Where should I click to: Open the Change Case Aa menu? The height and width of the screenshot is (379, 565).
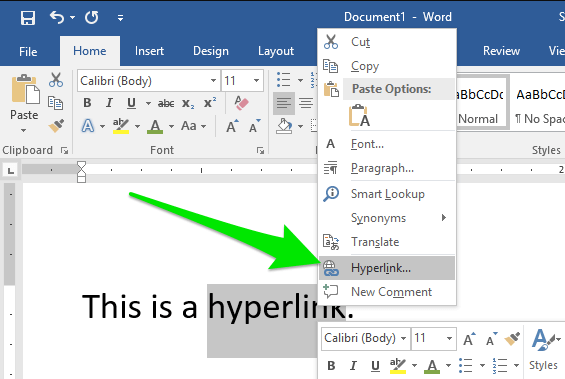[193, 126]
